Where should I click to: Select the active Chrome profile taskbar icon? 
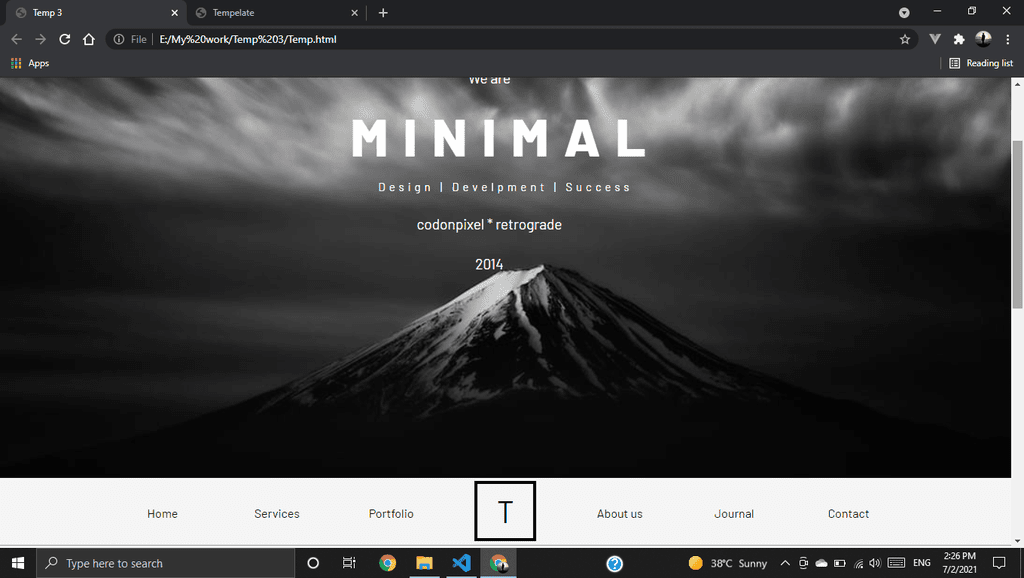click(x=498, y=563)
